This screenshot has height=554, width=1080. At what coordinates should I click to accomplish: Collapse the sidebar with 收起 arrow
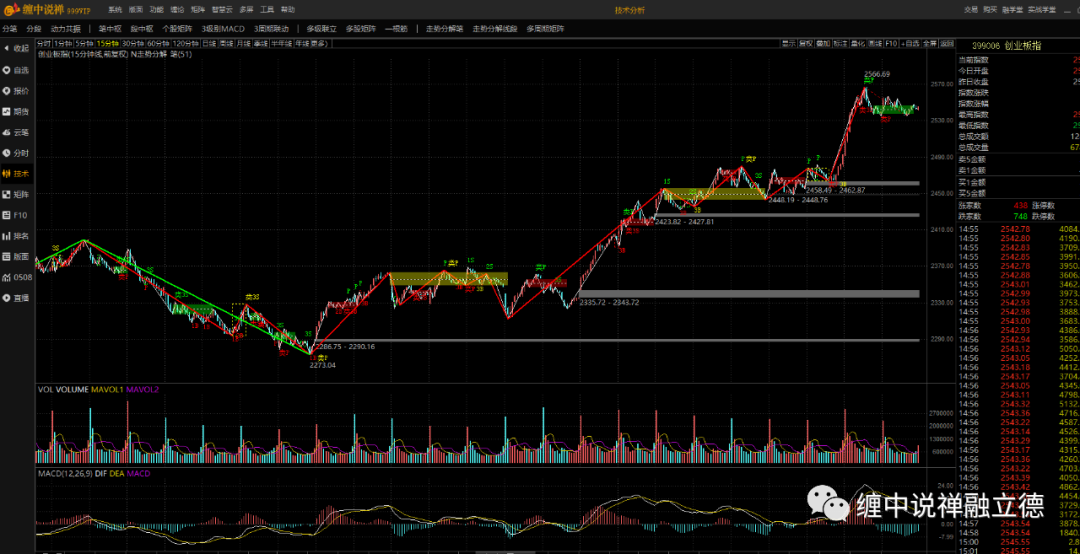17,49
